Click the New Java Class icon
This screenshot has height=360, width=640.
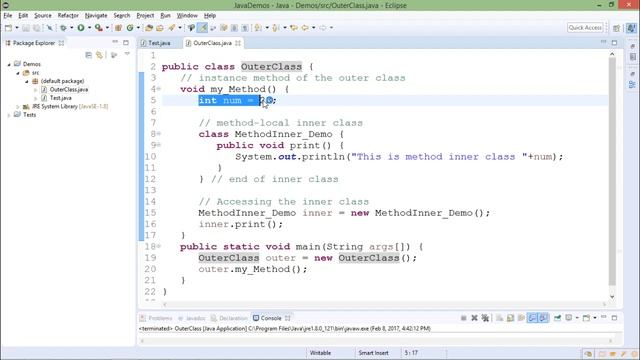[x=130, y=28]
